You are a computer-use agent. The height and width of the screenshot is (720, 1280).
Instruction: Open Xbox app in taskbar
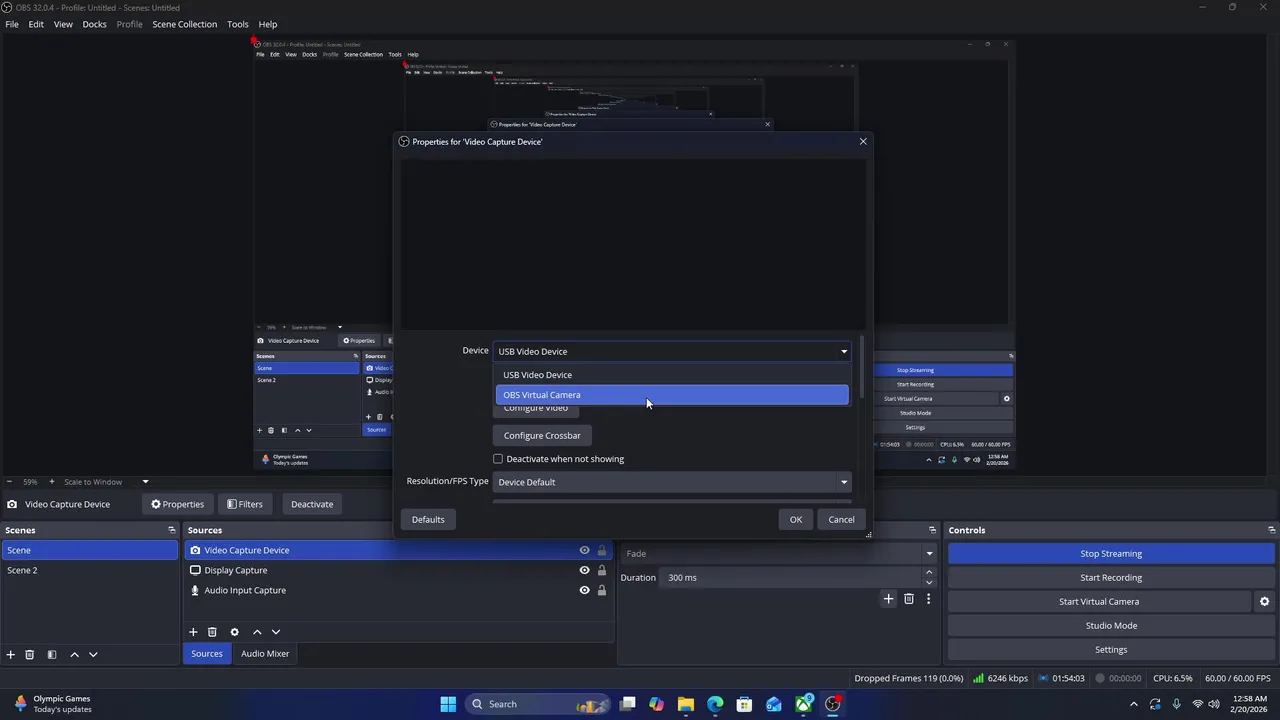(x=803, y=704)
